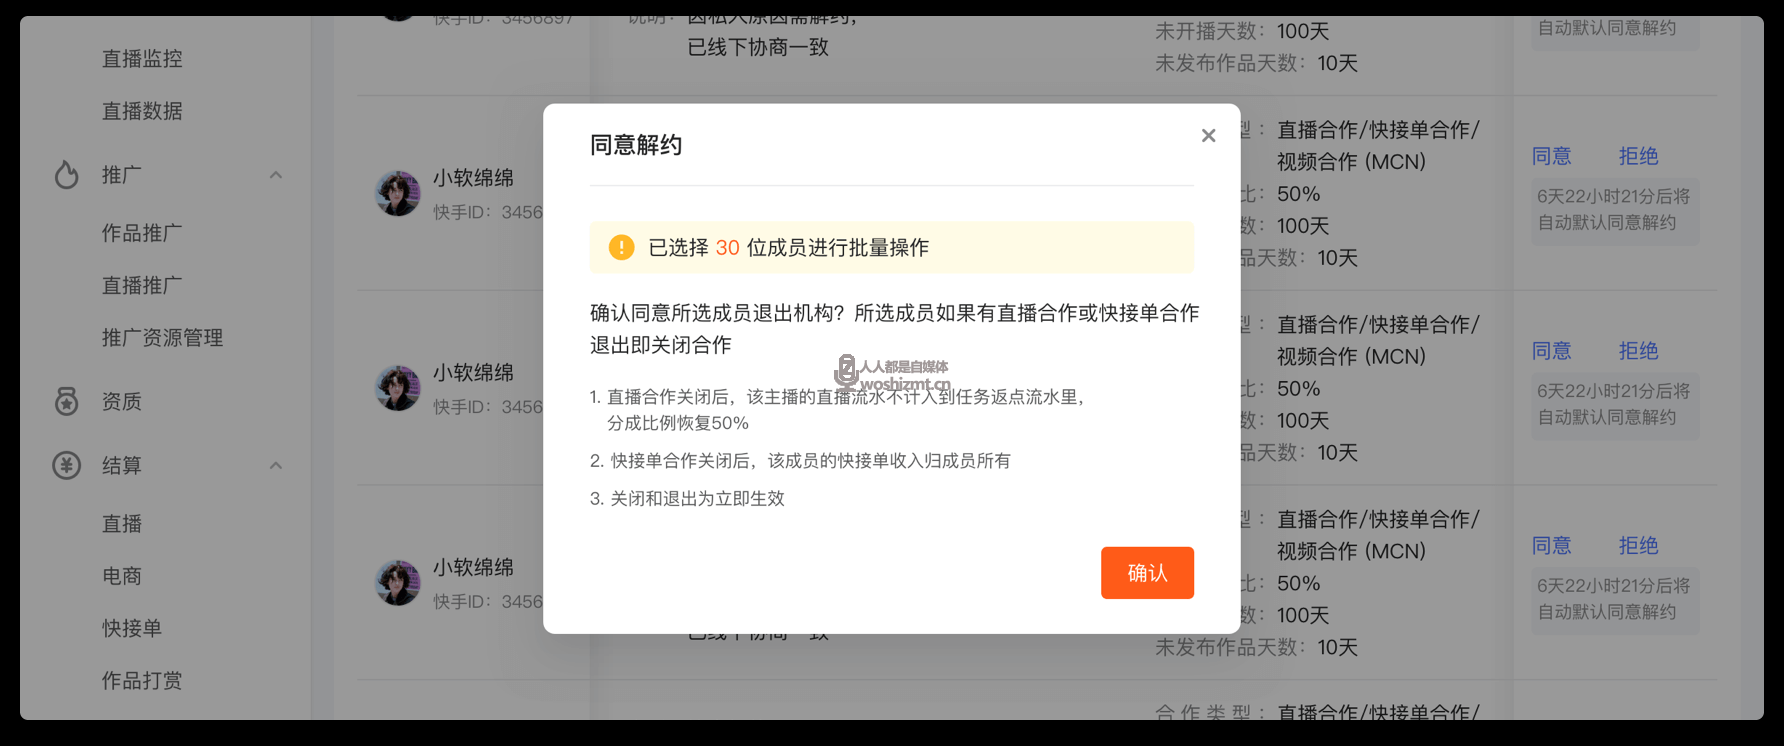Click the flame icon beside 推广

click(x=67, y=175)
